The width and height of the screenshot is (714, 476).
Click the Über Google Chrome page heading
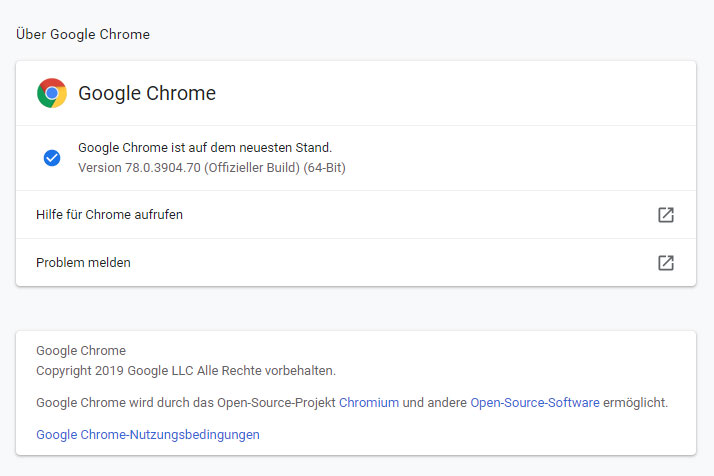83,34
